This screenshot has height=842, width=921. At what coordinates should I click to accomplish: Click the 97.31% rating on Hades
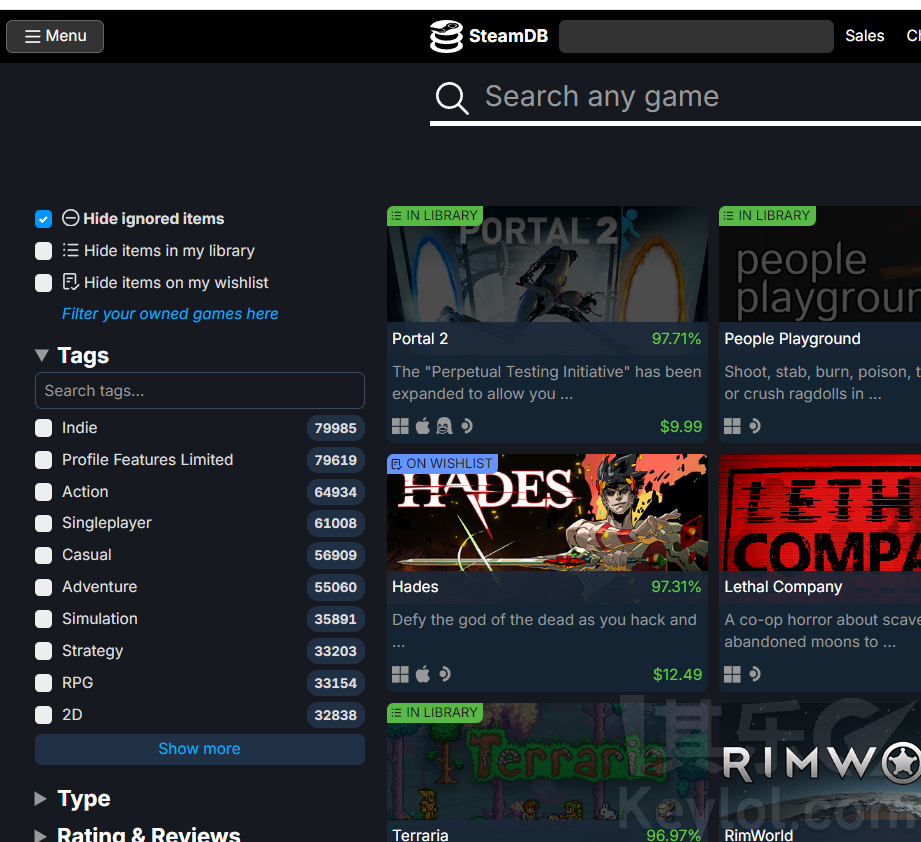tap(676, 587)
